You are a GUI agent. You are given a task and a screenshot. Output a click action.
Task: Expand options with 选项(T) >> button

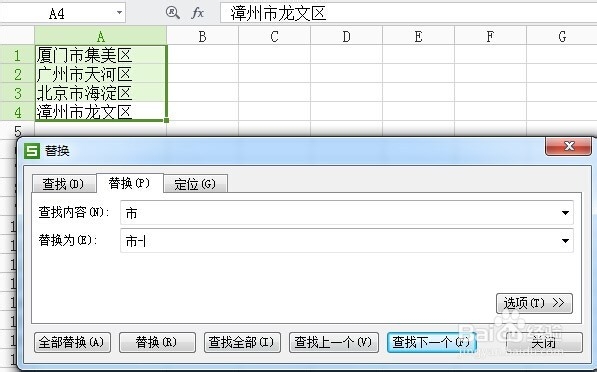[x=534, y=303]
